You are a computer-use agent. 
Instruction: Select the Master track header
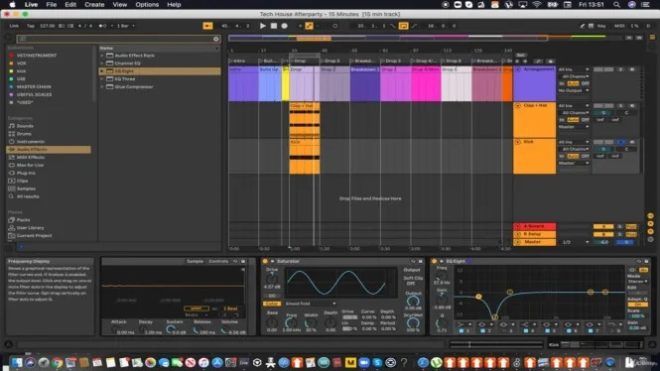(x=534, y=242)
